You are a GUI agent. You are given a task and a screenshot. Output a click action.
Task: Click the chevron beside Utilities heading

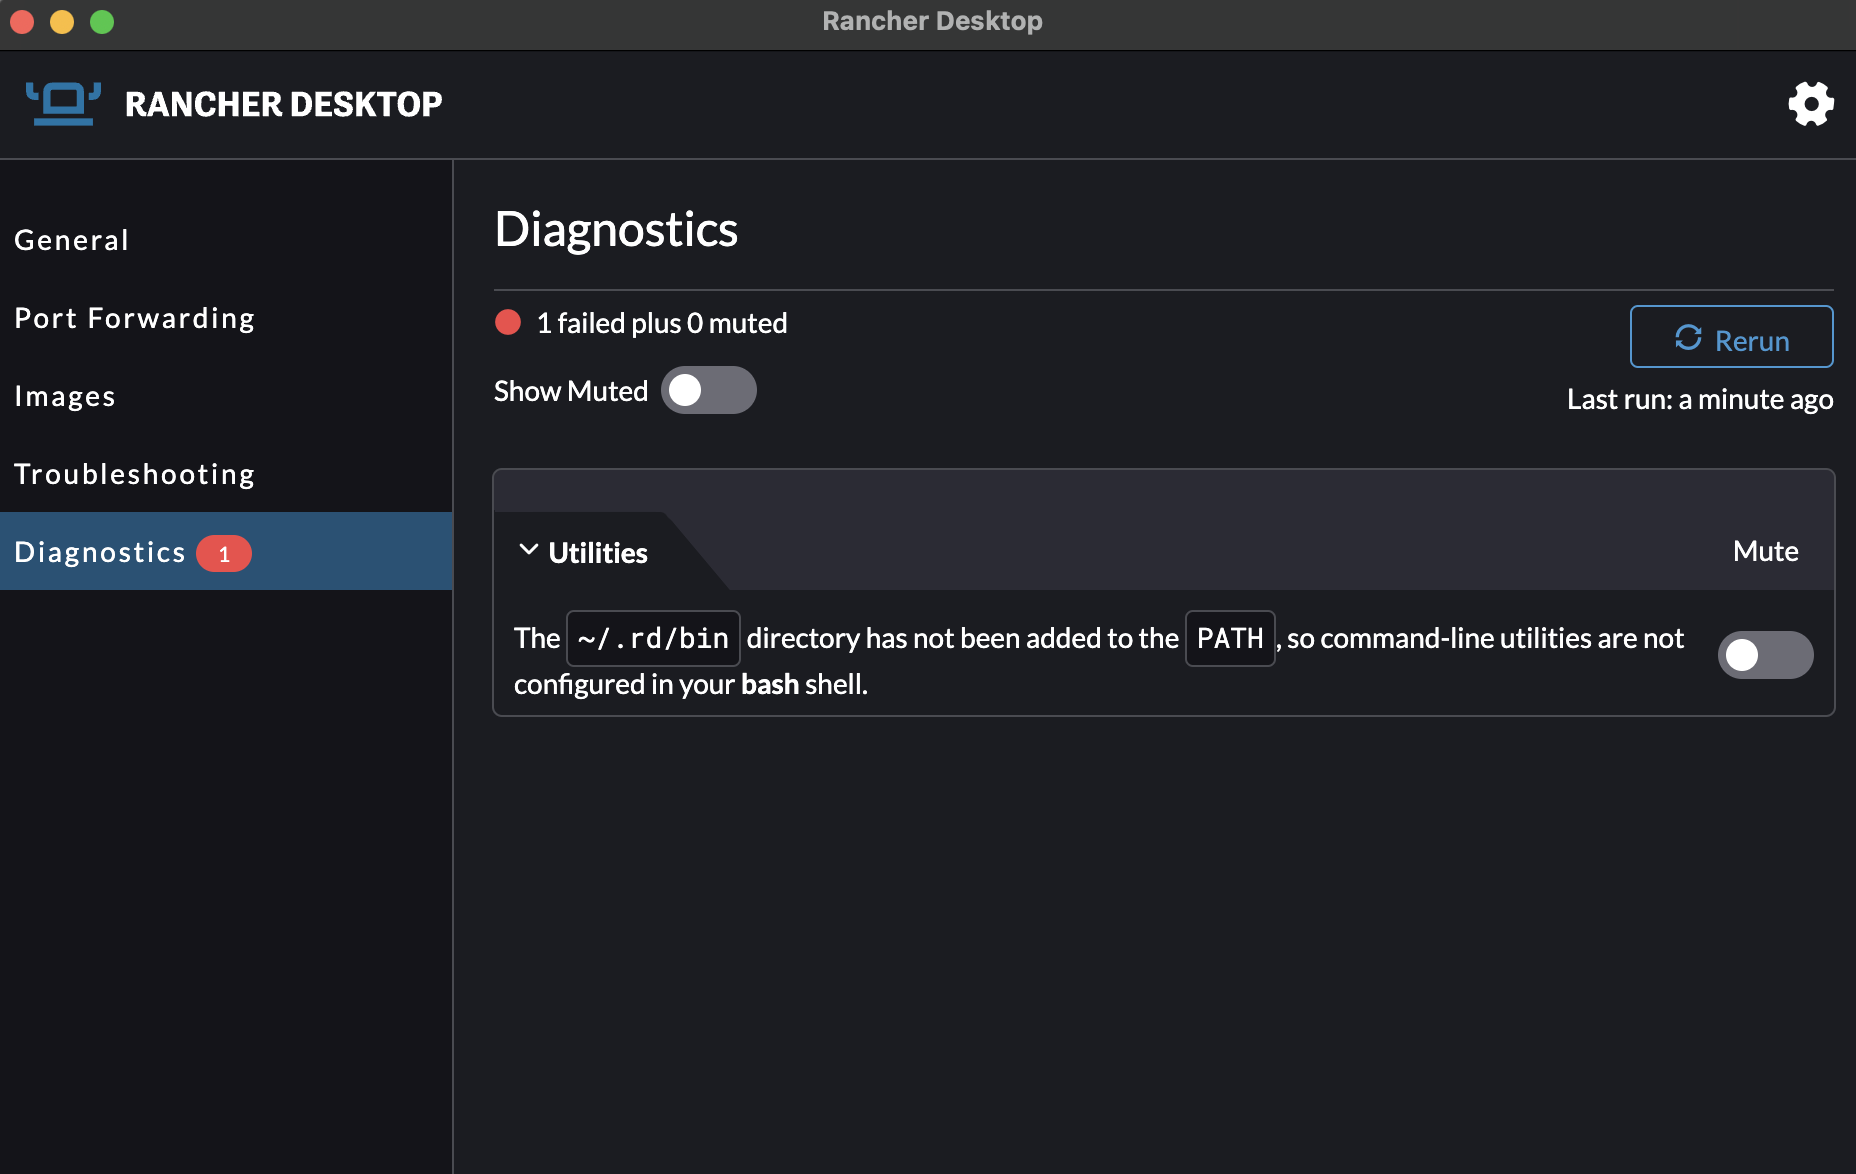pyautogui.click(x=529, y=551)
